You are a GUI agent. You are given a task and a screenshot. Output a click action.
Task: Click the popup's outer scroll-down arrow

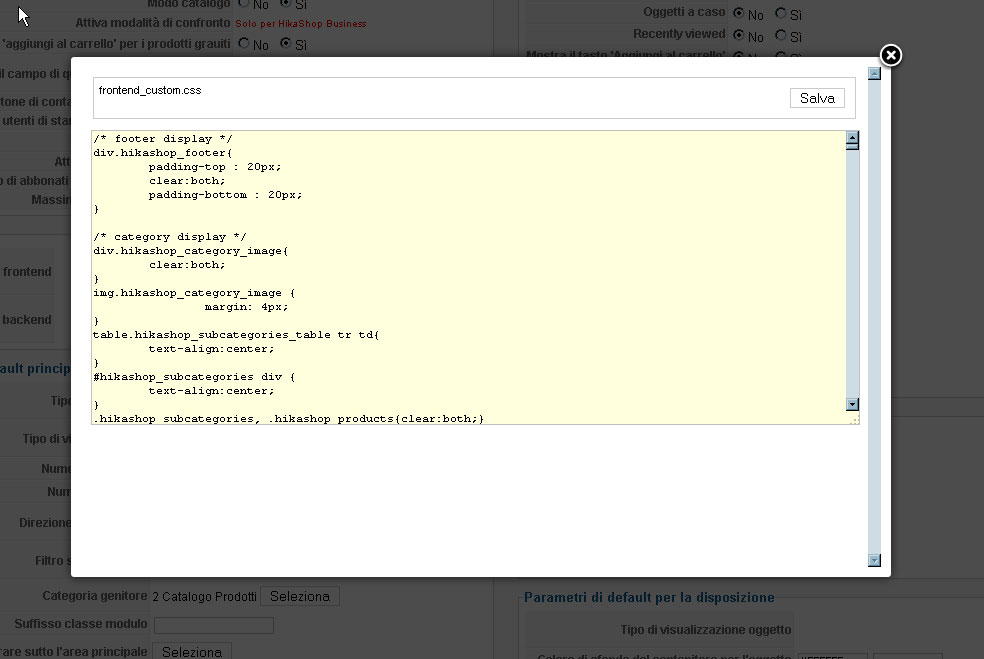click(x=874, y=560)
